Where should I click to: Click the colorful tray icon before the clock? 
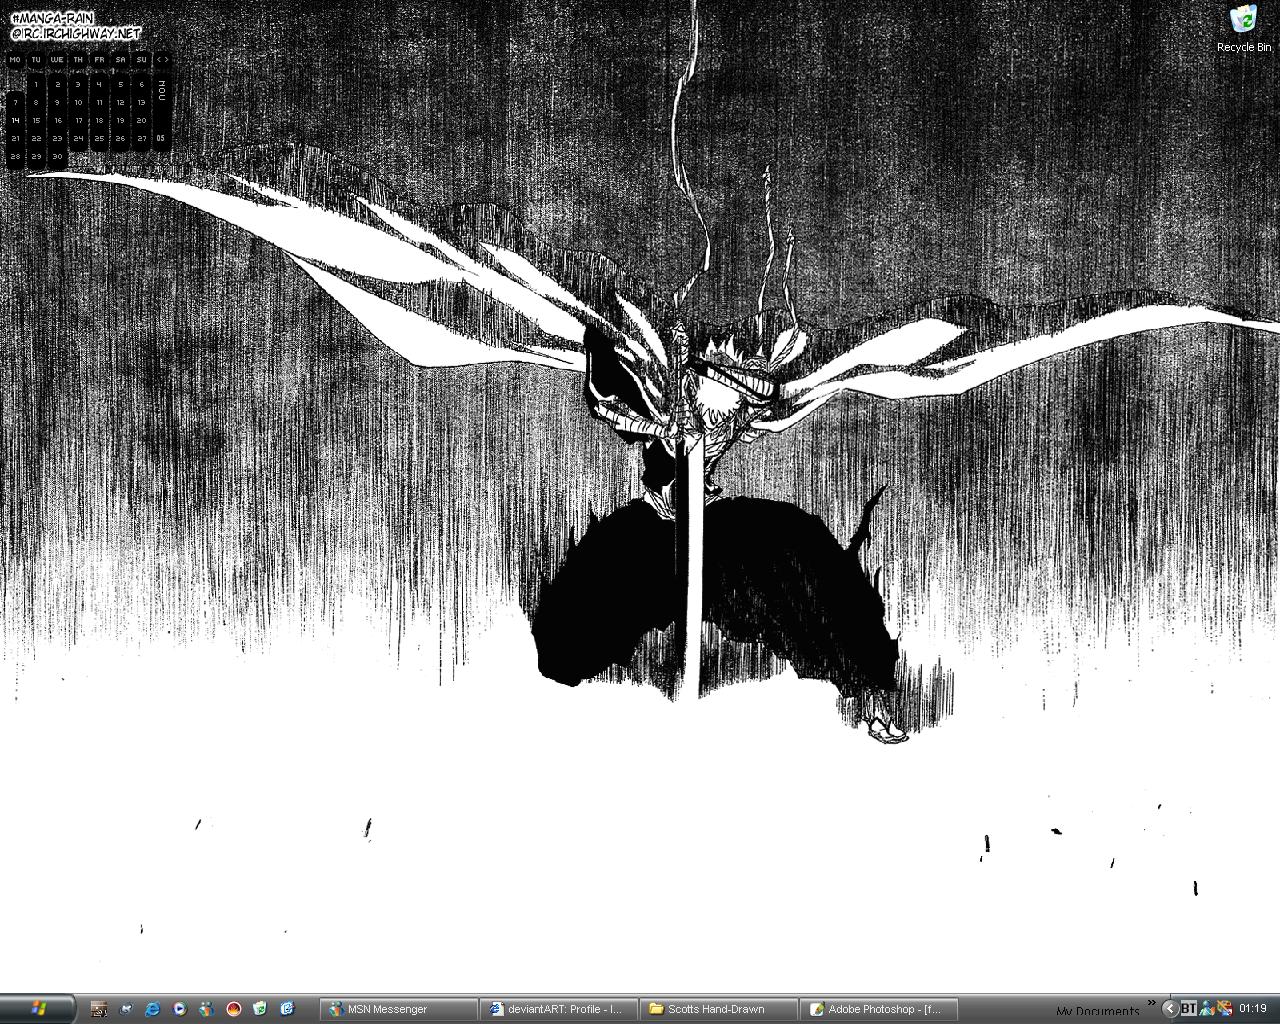[x=1225, y=1008]
